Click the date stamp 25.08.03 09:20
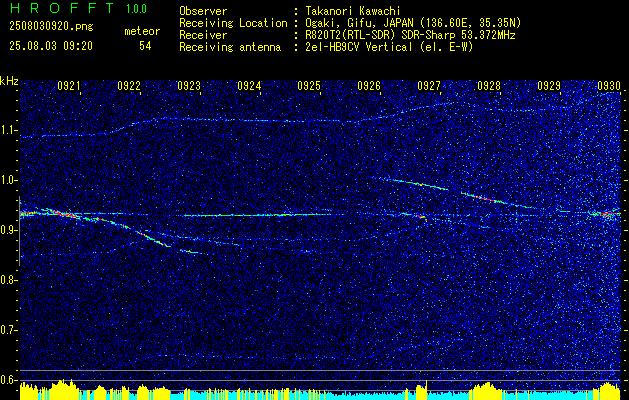 [51, 46]
